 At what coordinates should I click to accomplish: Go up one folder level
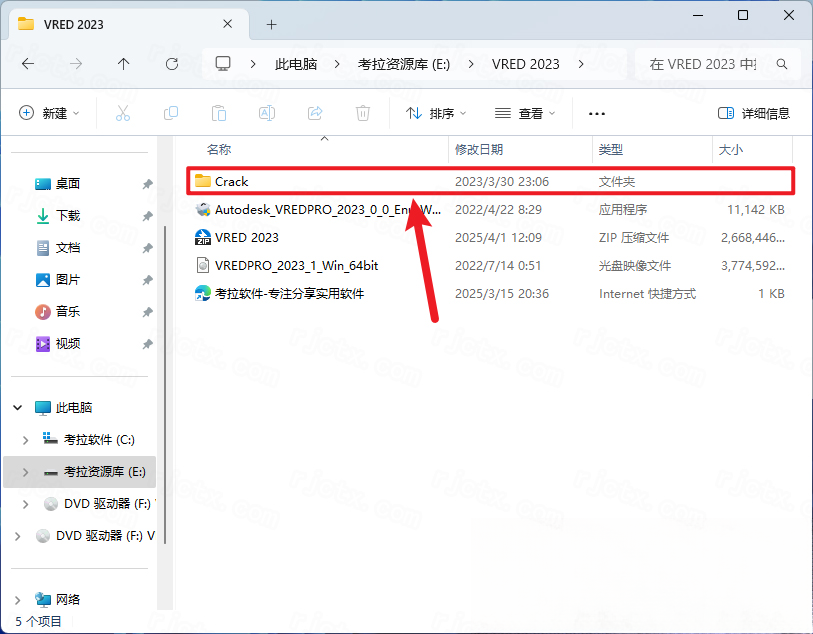click(x=123, y=64)
